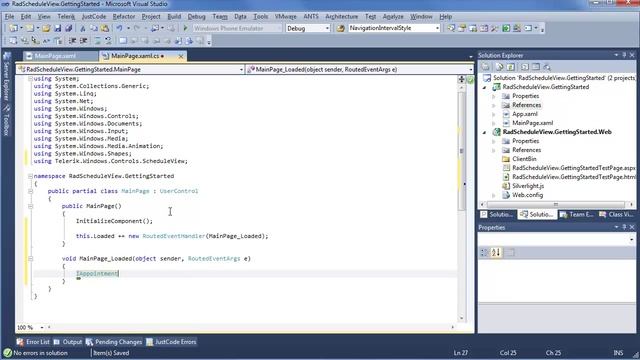Click the Increase indent icon
The width and height of the screenshot is (640, 360).
pos(83,40)
